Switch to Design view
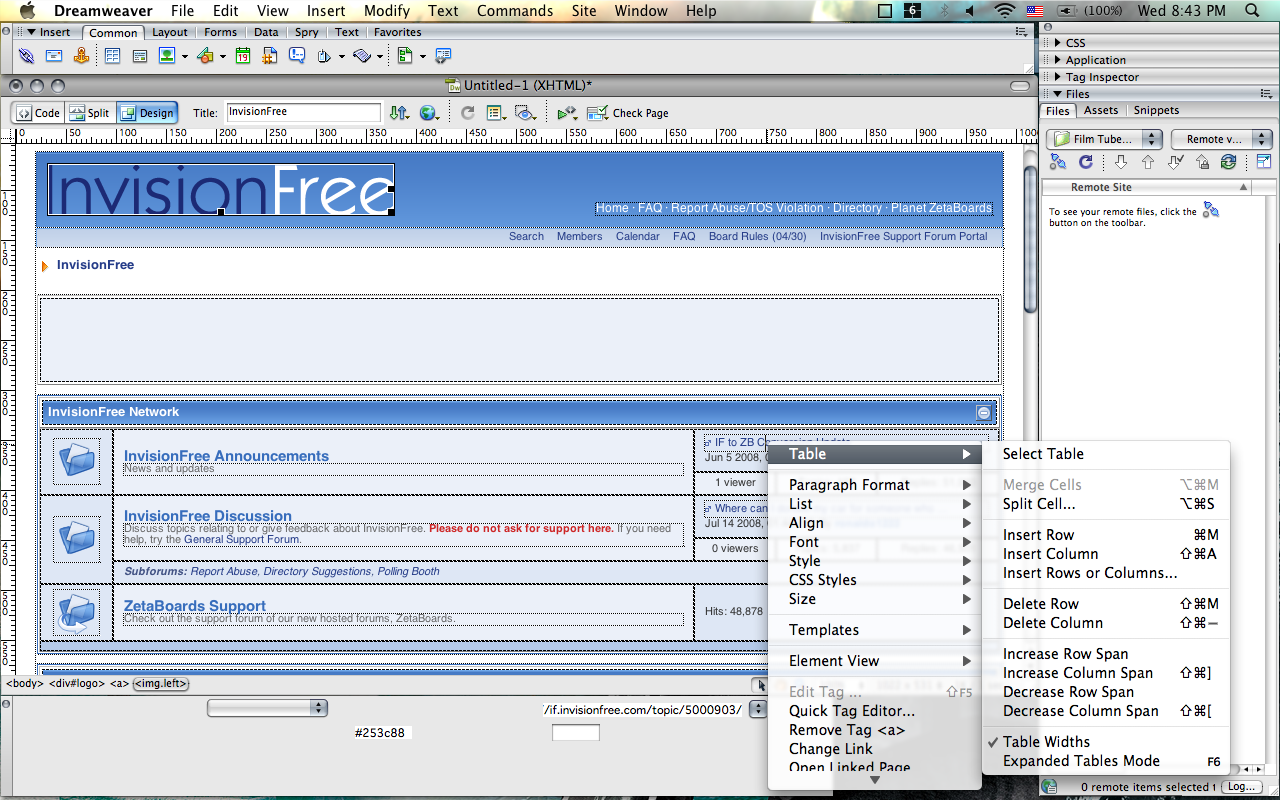1280x800 pixels. pyautogui.click(x=147, y=113)
